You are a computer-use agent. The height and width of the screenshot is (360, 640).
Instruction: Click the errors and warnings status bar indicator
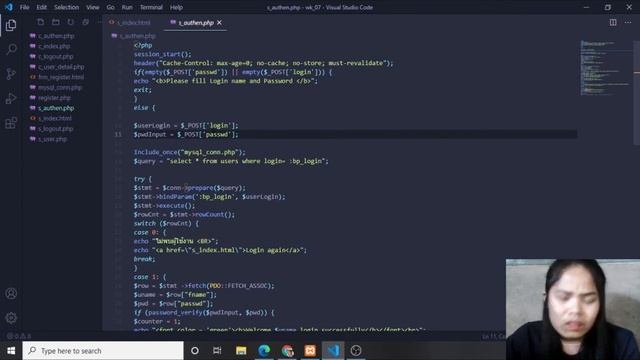click(x=19, y=336)
